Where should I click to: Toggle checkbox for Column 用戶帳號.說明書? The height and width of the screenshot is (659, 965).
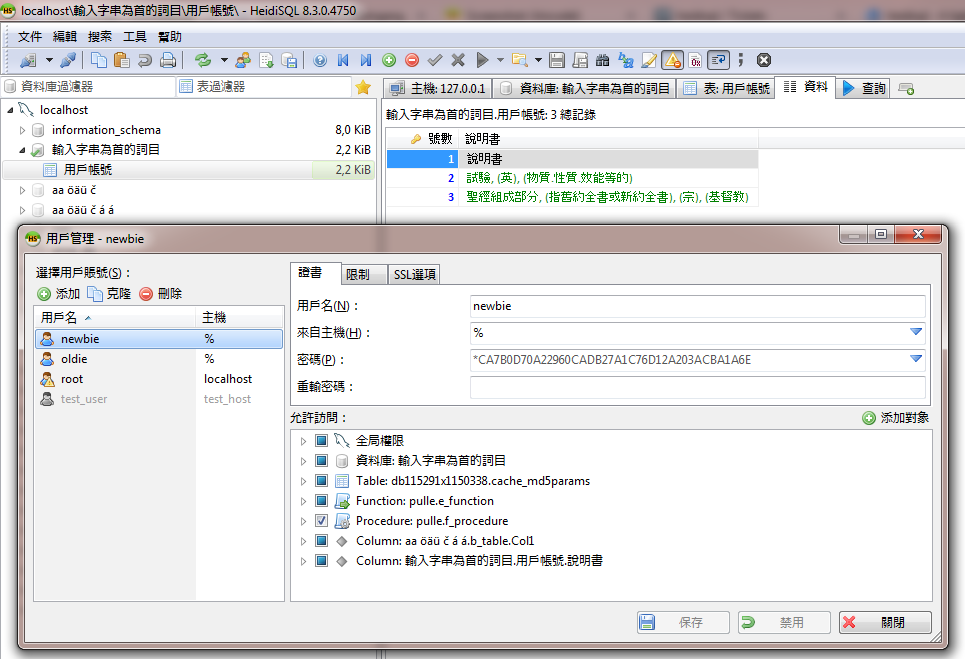pyautogui.click(x=321, y=561)
